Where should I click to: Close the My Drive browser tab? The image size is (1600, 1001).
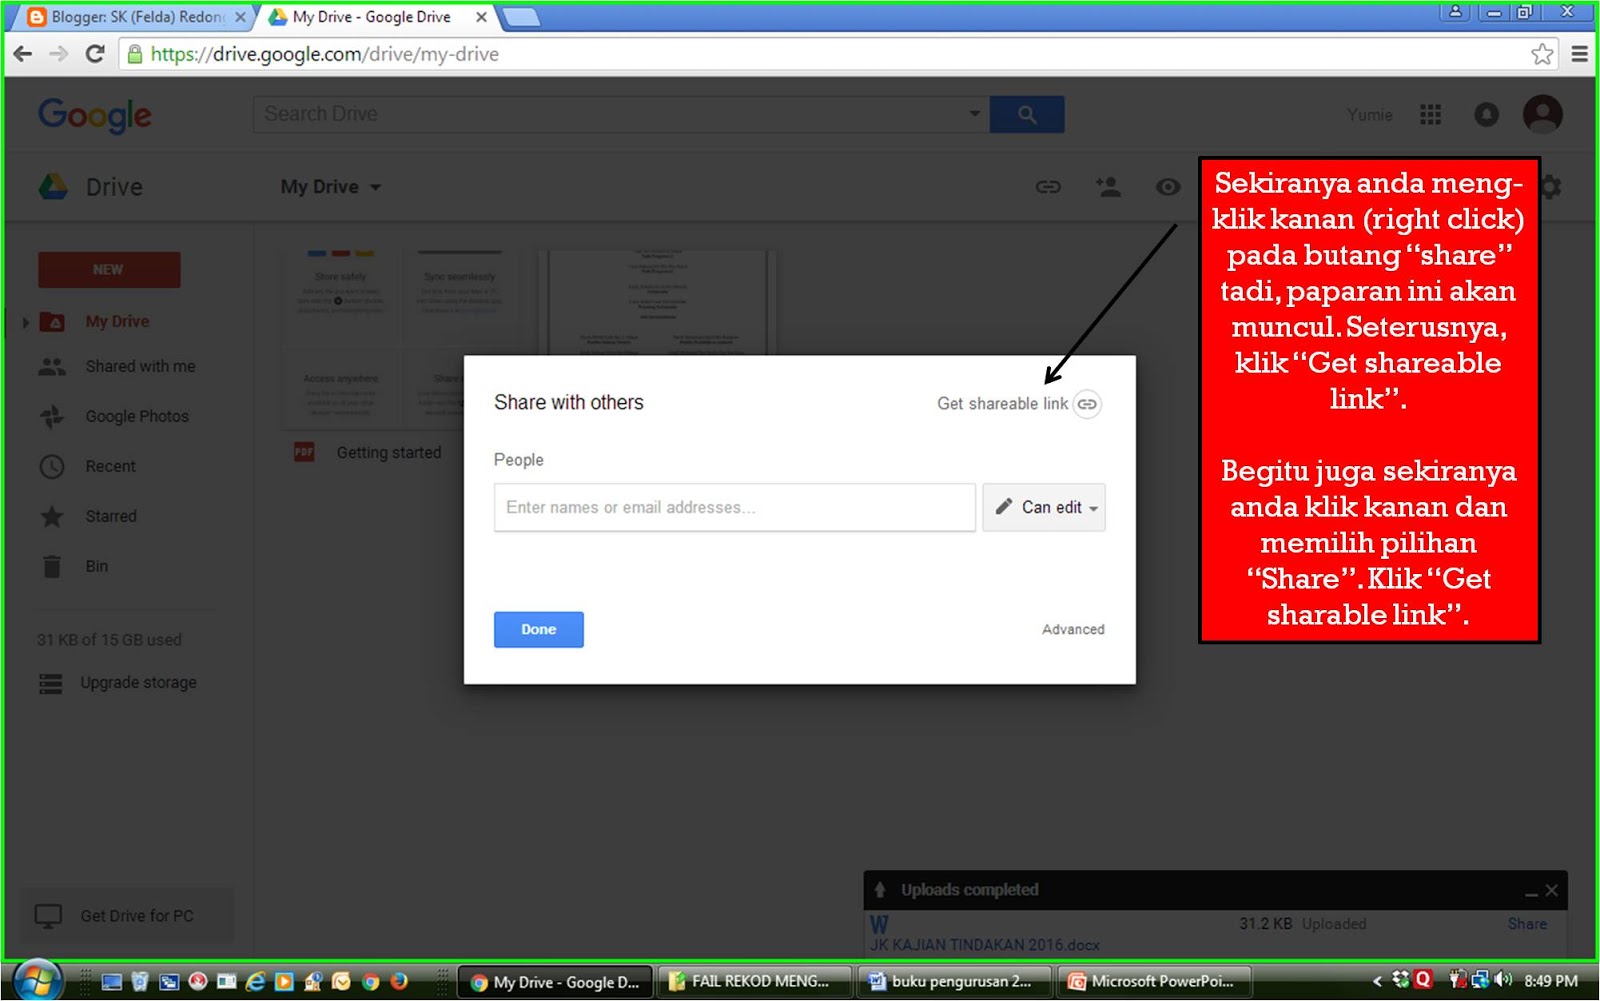(481, 17)
